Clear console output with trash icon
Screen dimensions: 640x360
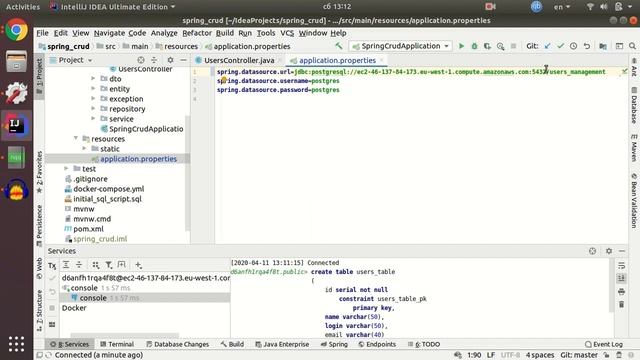pyautogui.click(x=621, y=304)
